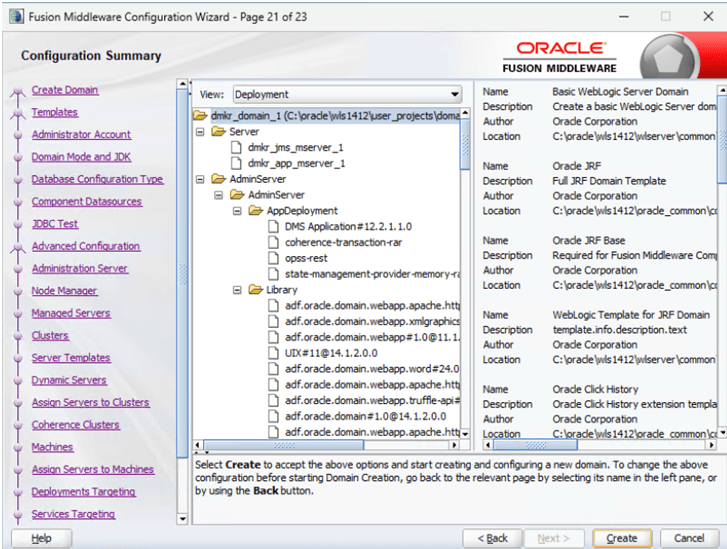Open Deployments Targeting step
Screen dimensions: 727x549
(x=83, y=492)
